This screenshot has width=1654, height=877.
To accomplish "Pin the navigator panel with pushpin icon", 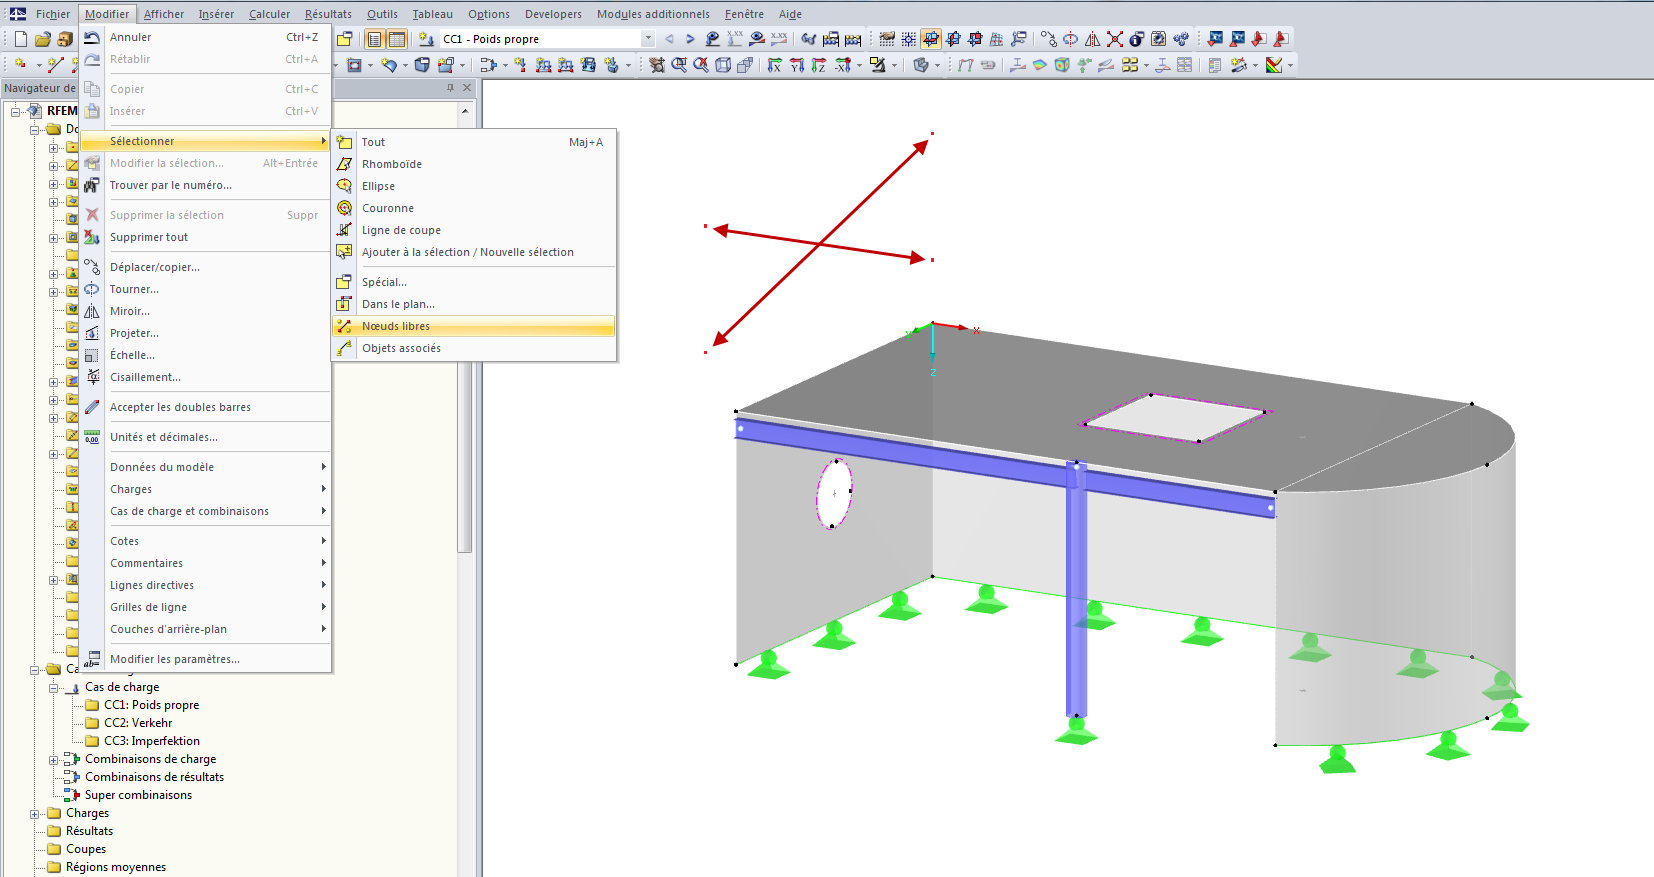I will [450, 88].
